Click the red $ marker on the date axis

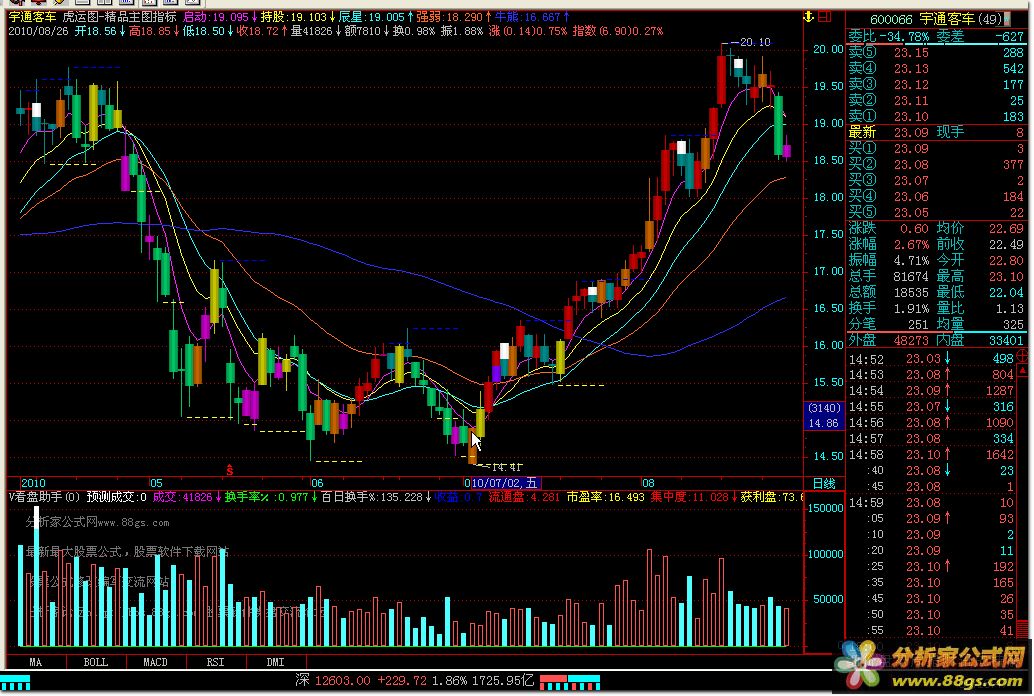tap(229, 470)
